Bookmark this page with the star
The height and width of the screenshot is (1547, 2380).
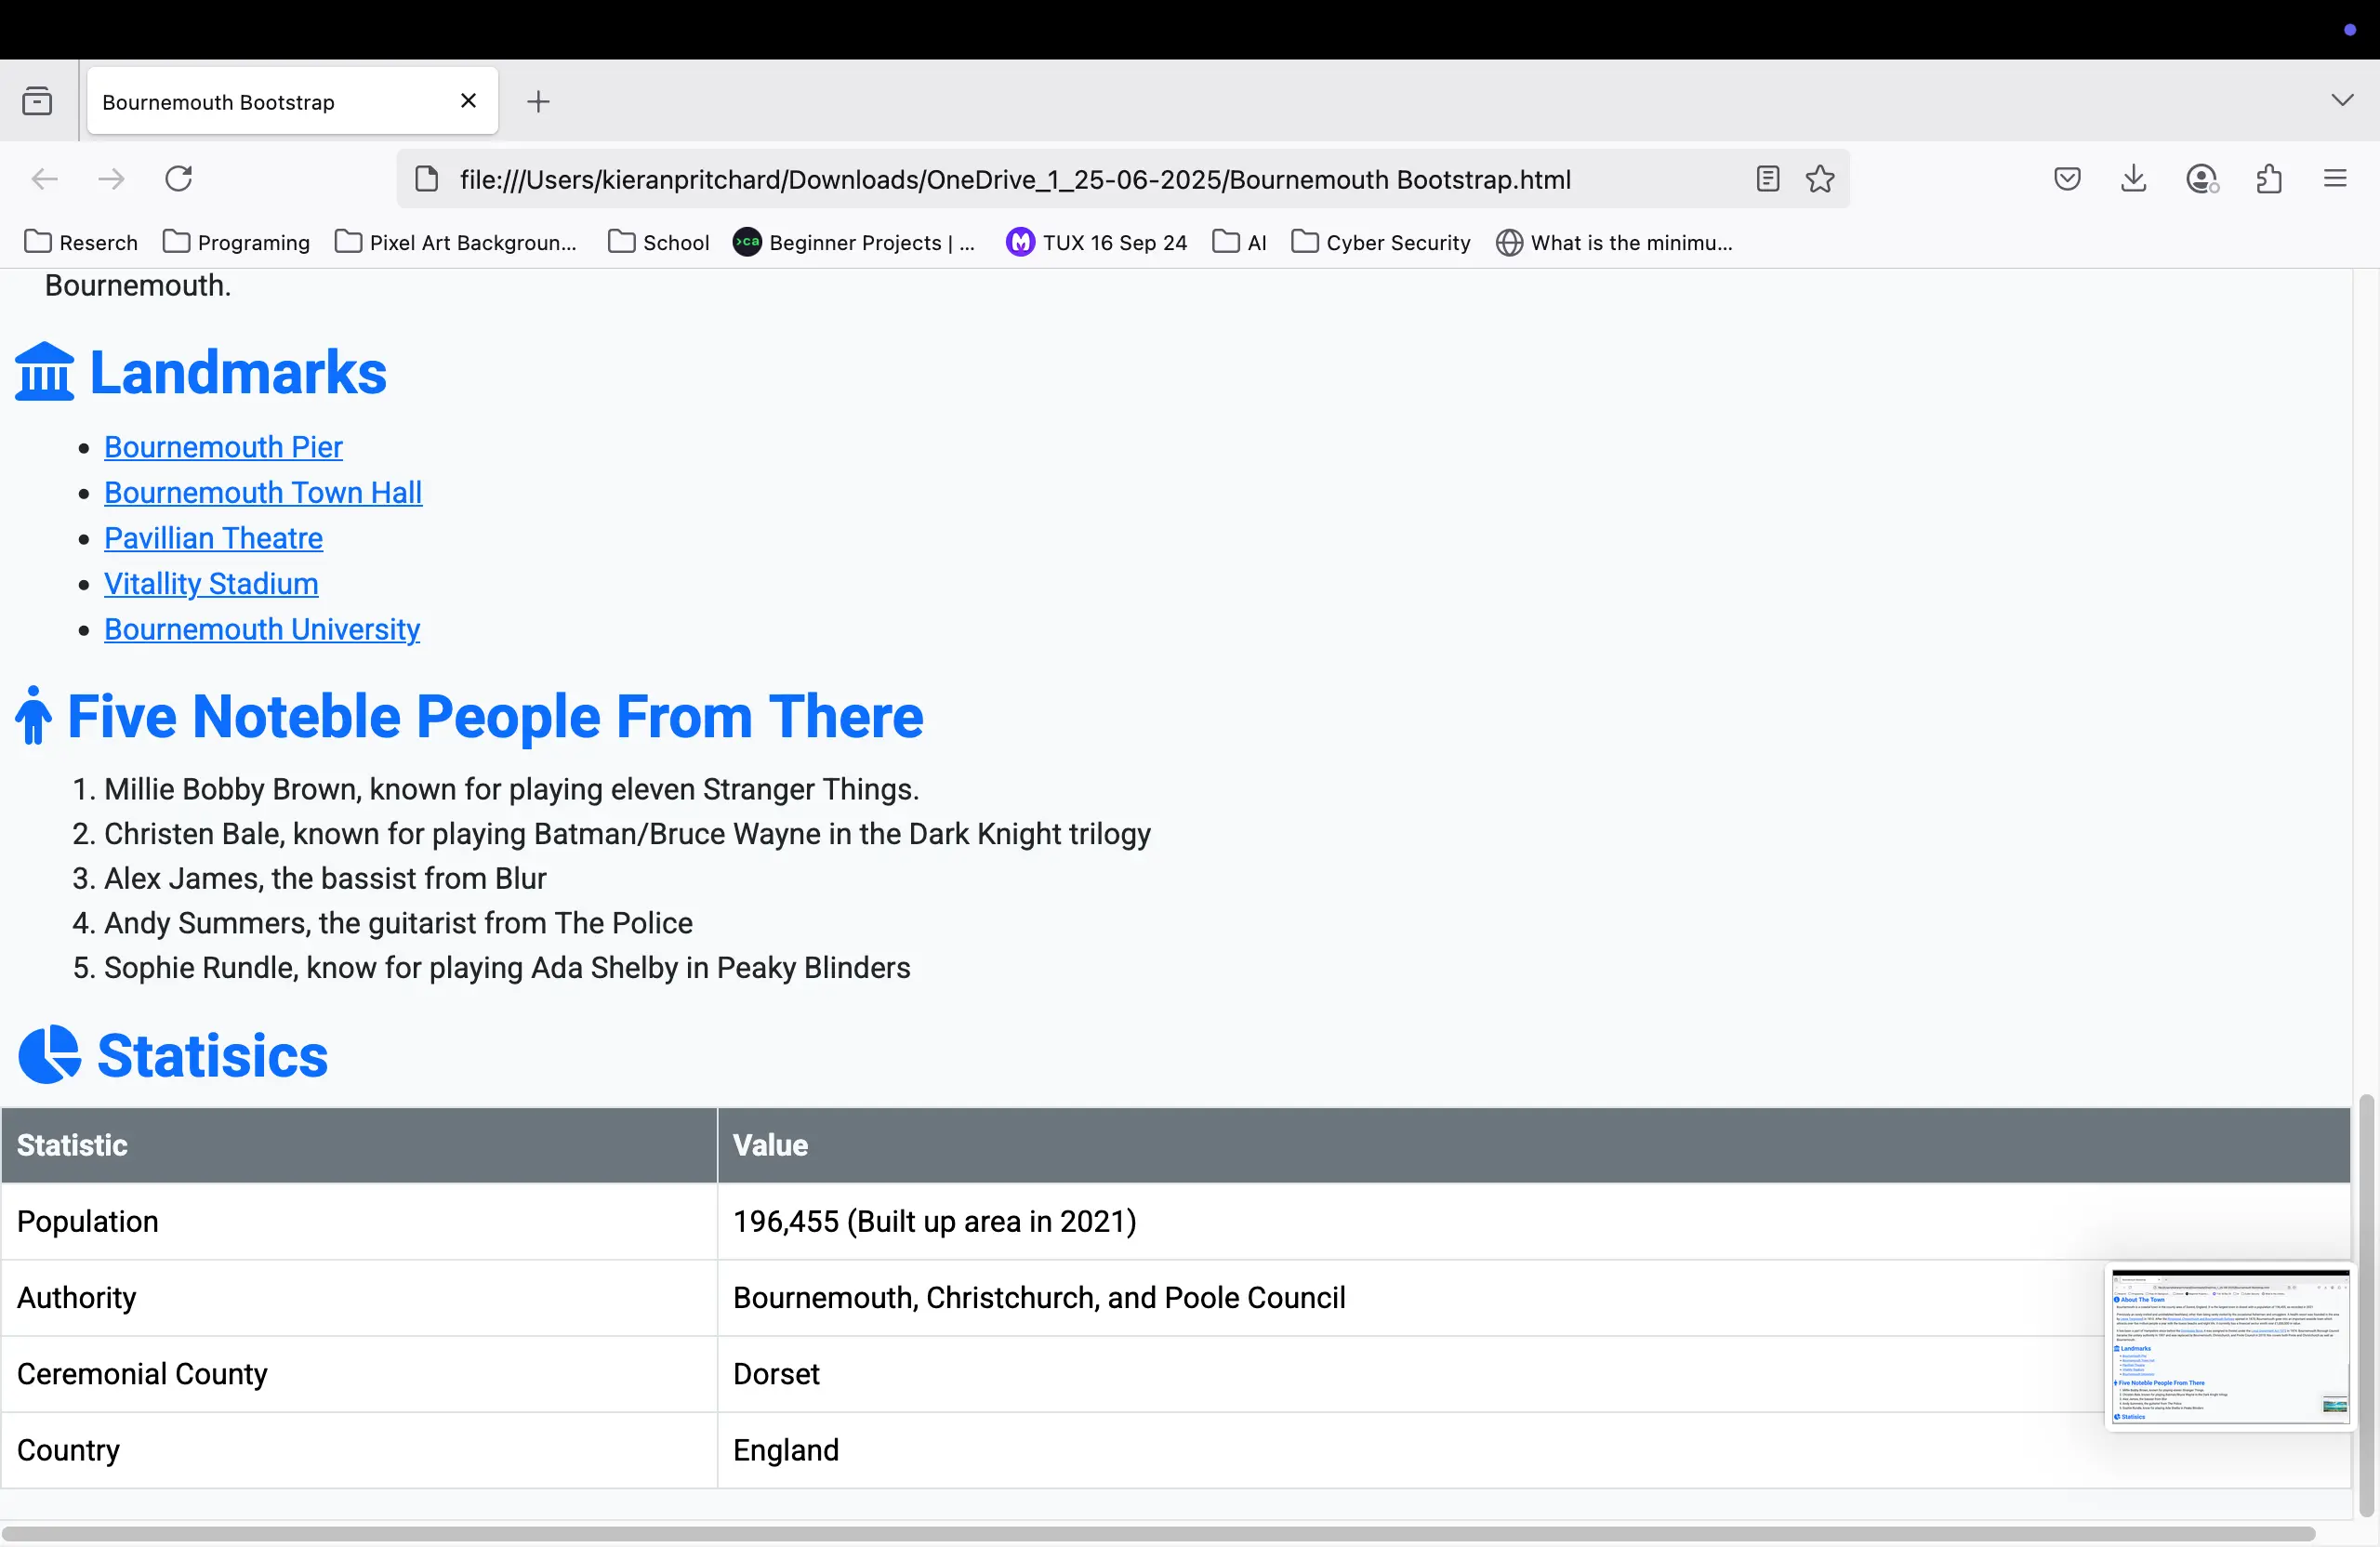[x=1819, y=179]
